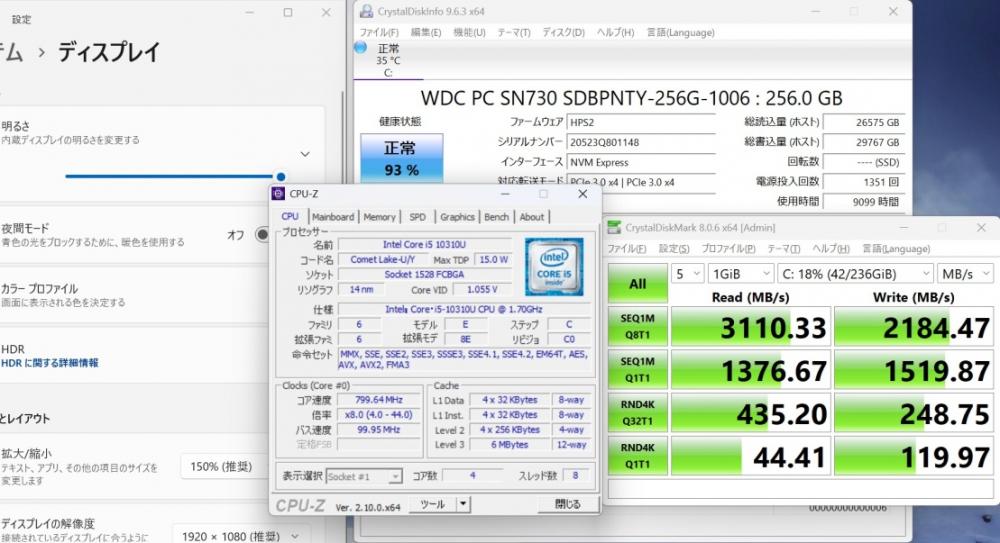Open CrystalDiskMark プロファイル(P) menu
This screenshot has height=543, width=1000.
click(x=728, y=249)
